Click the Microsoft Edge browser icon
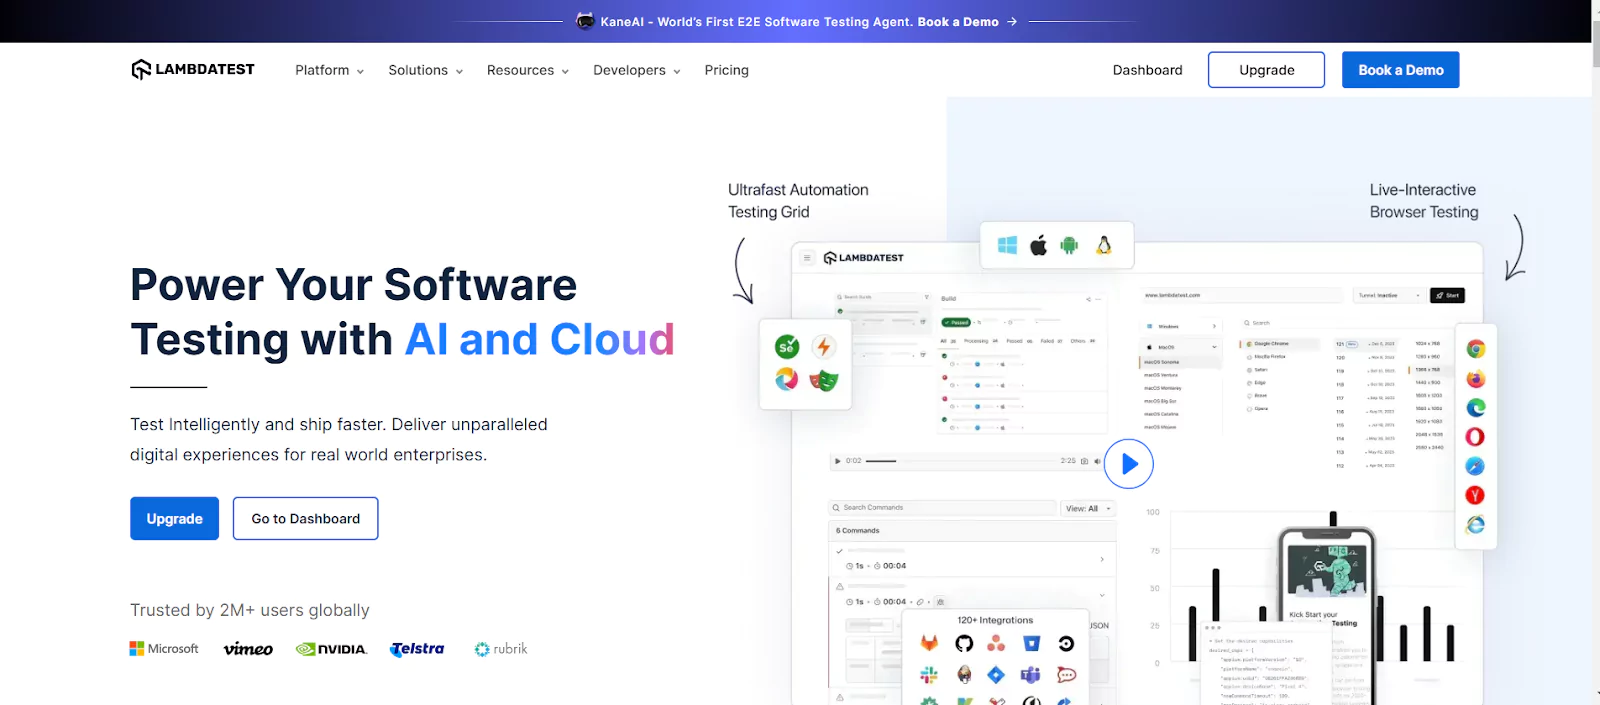 (x=1475, y=408)
